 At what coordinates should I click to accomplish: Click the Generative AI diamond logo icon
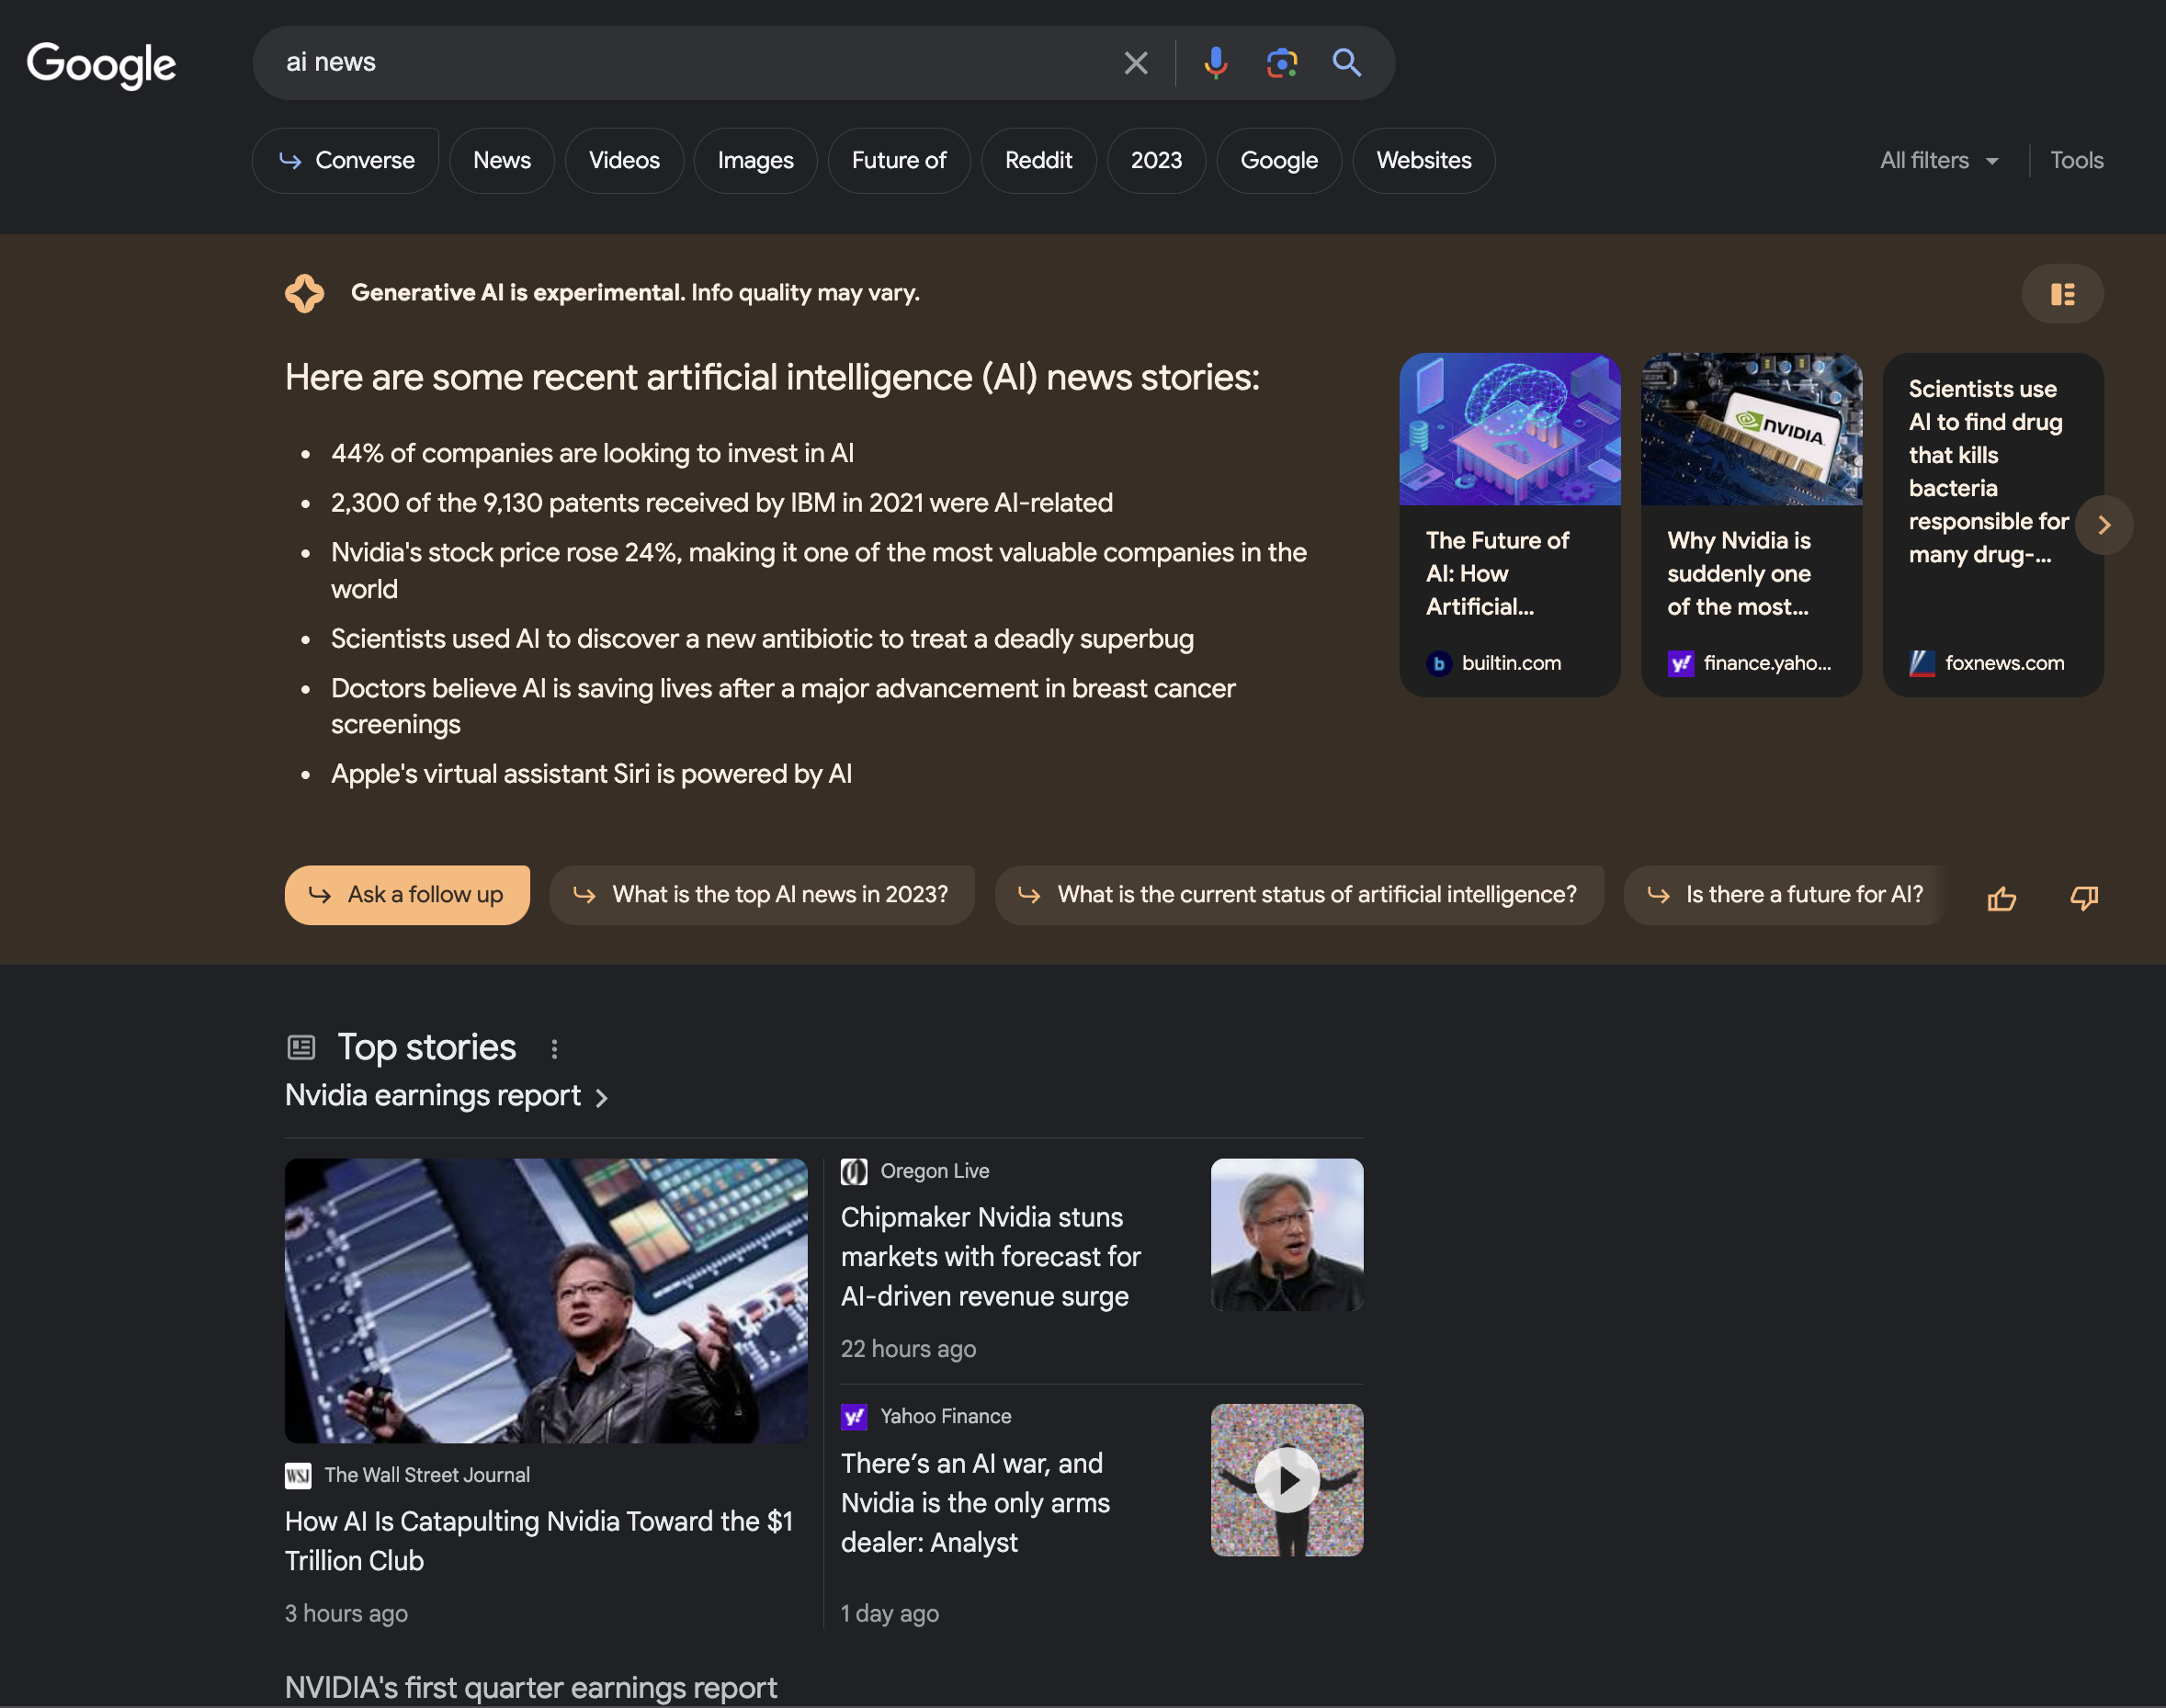pos(304,290)
